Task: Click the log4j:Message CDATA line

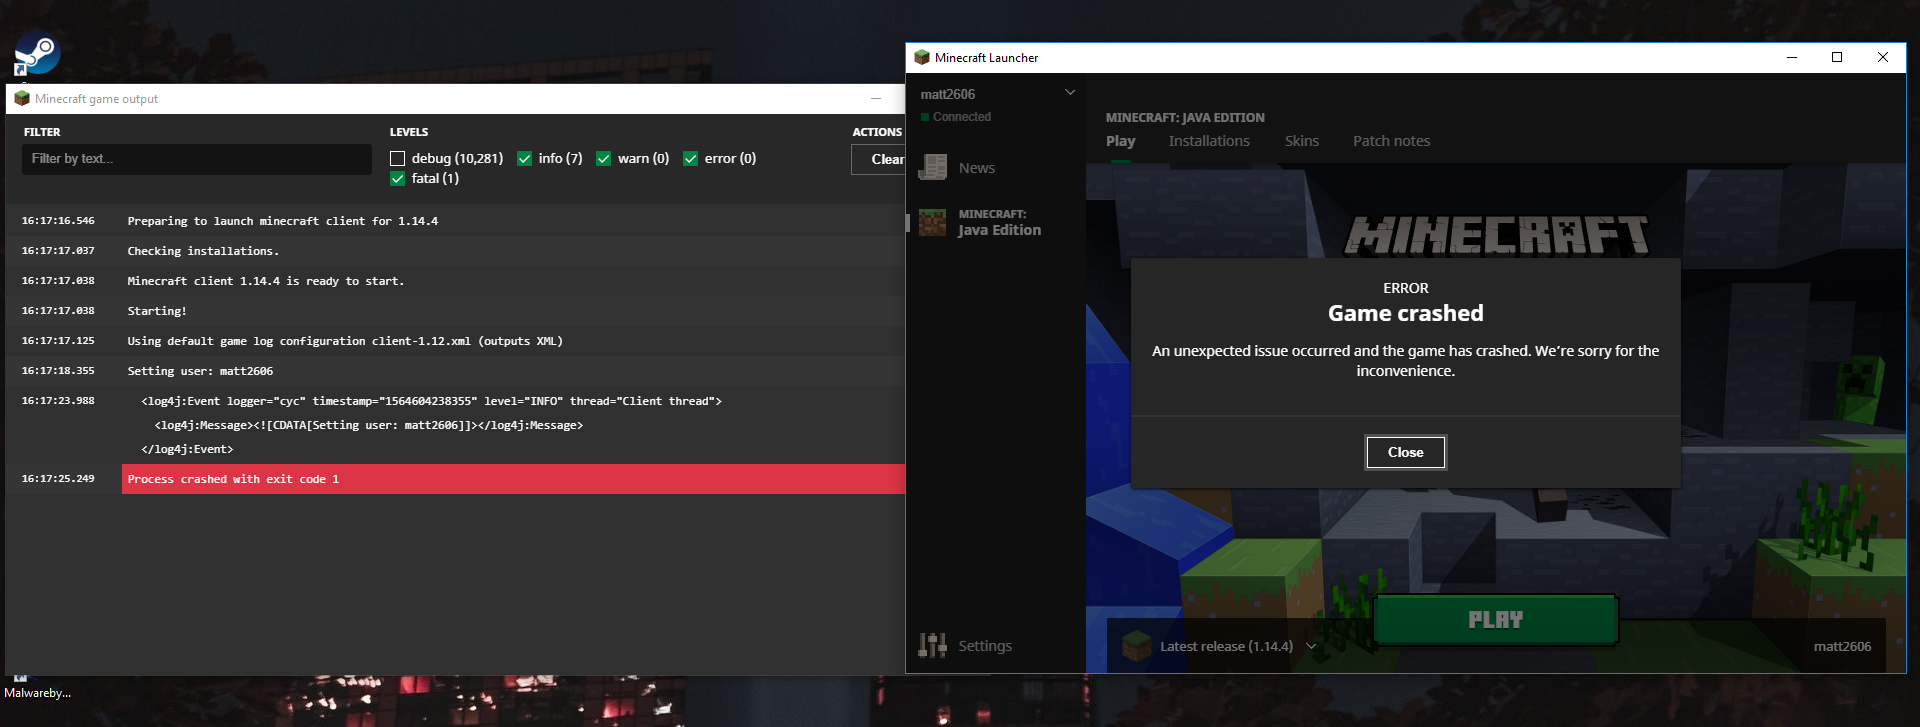Action: click(369, 425)
